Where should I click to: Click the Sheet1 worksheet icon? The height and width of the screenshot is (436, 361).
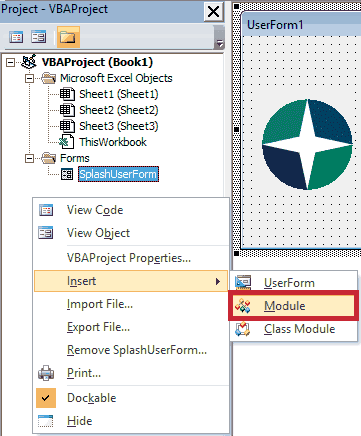point(67,94)
